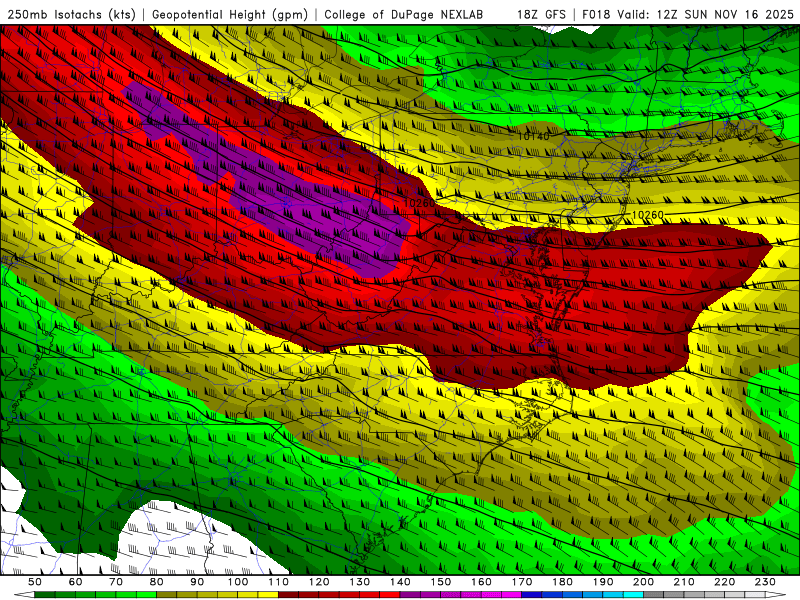Click the "200" color scale value
The height and width of the screenshot is (600, 800).
643,582
